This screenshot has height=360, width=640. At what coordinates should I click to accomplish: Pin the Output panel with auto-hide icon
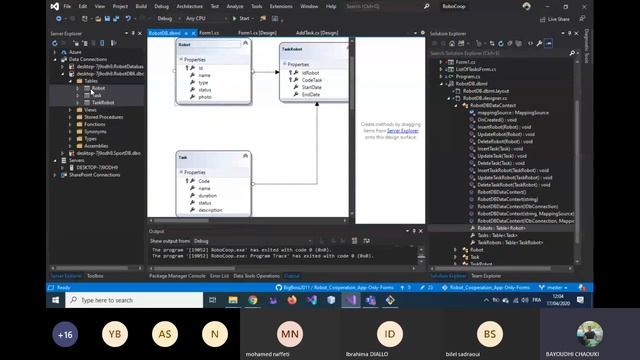[x=414, y=231]
